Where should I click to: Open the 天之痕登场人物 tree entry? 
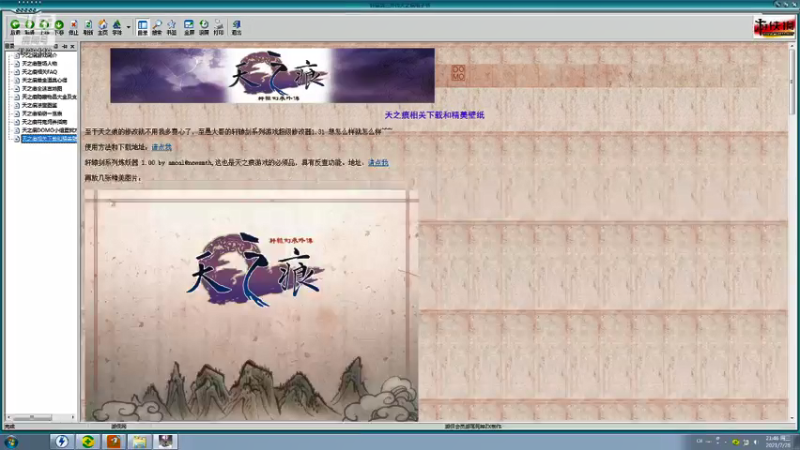coord(39,63)
